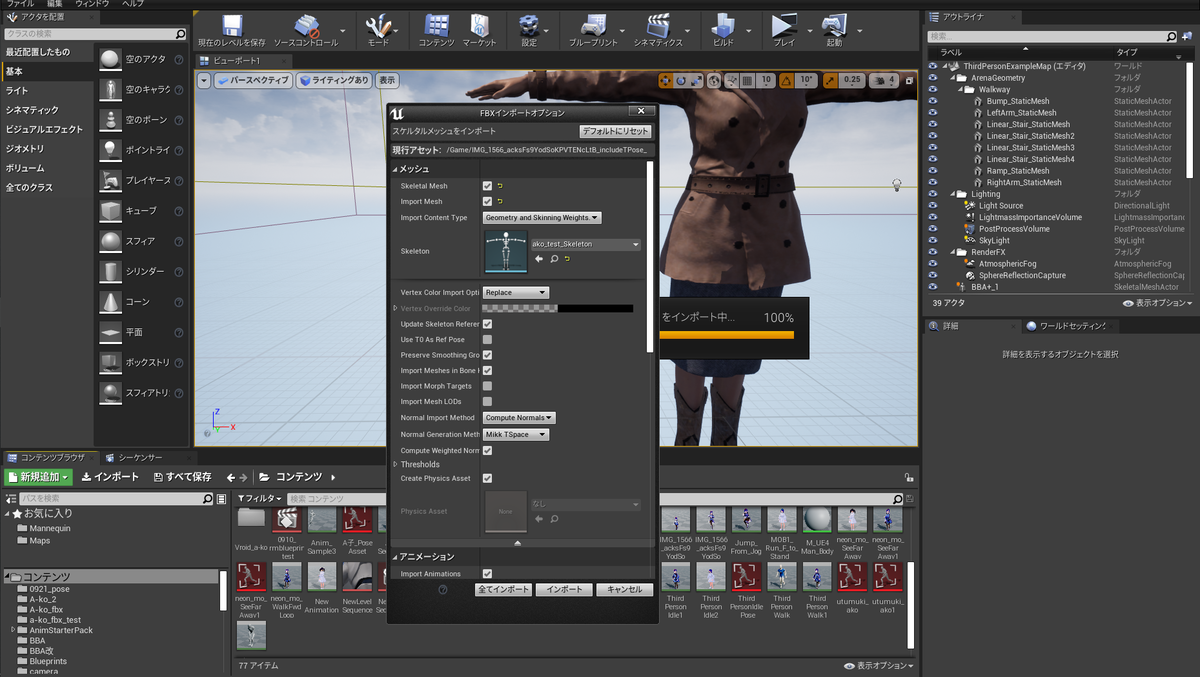Click the yellow reset arrow beside Skeletal Mesh
This screenshot has width=1200, height=677.
pos(499,186)
